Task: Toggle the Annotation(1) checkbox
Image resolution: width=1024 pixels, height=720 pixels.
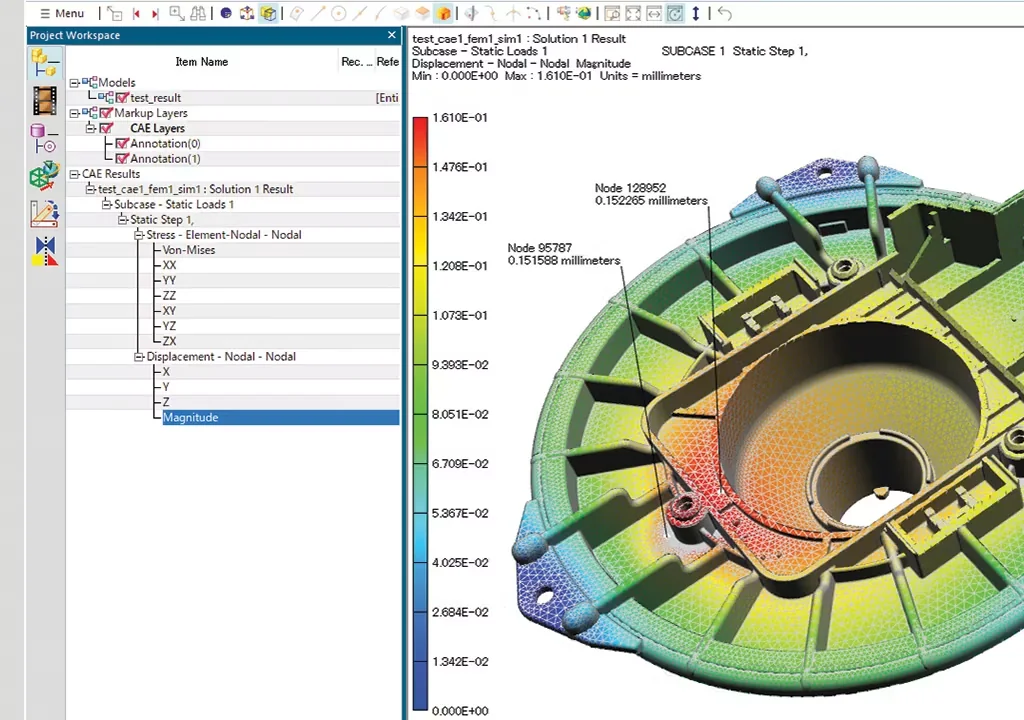Action: tap(121, 158)
